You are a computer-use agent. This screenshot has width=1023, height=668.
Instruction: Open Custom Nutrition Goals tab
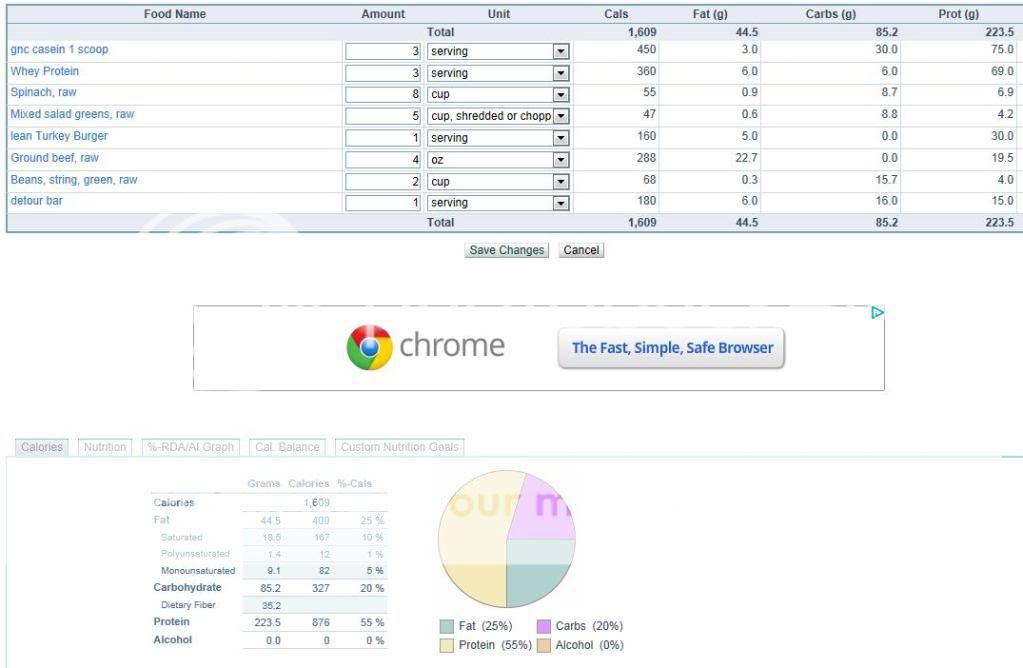coord(399,447)
